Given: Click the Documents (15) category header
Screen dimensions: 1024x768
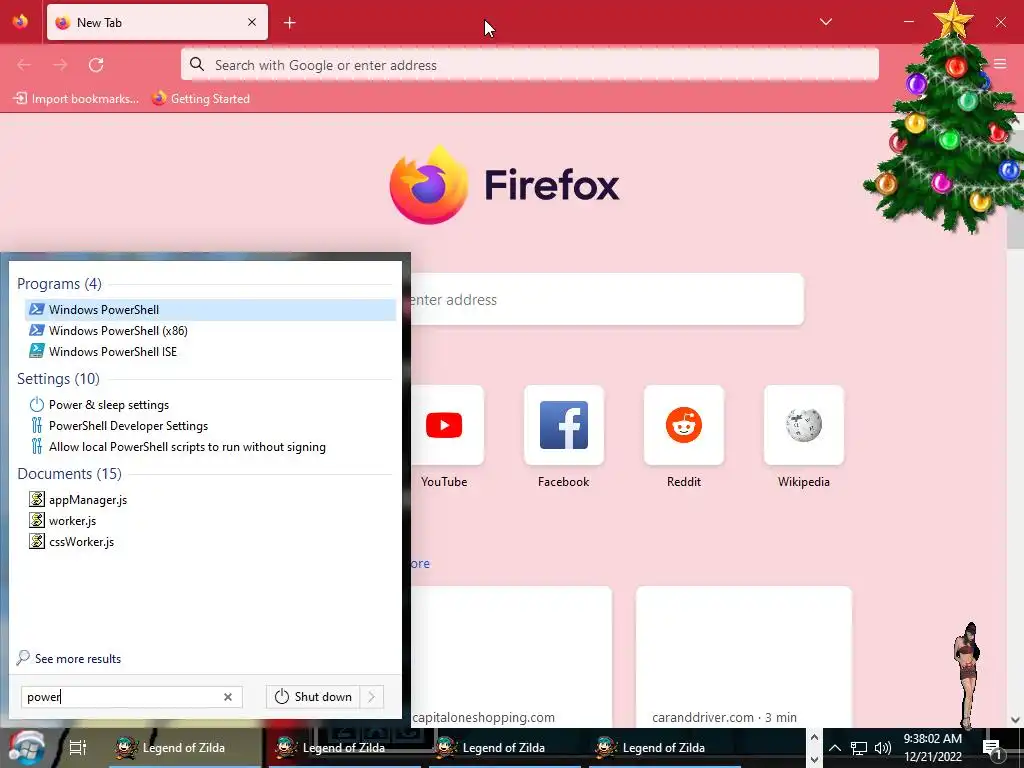Looking at the screenshot, I should (x=69, y=474).
